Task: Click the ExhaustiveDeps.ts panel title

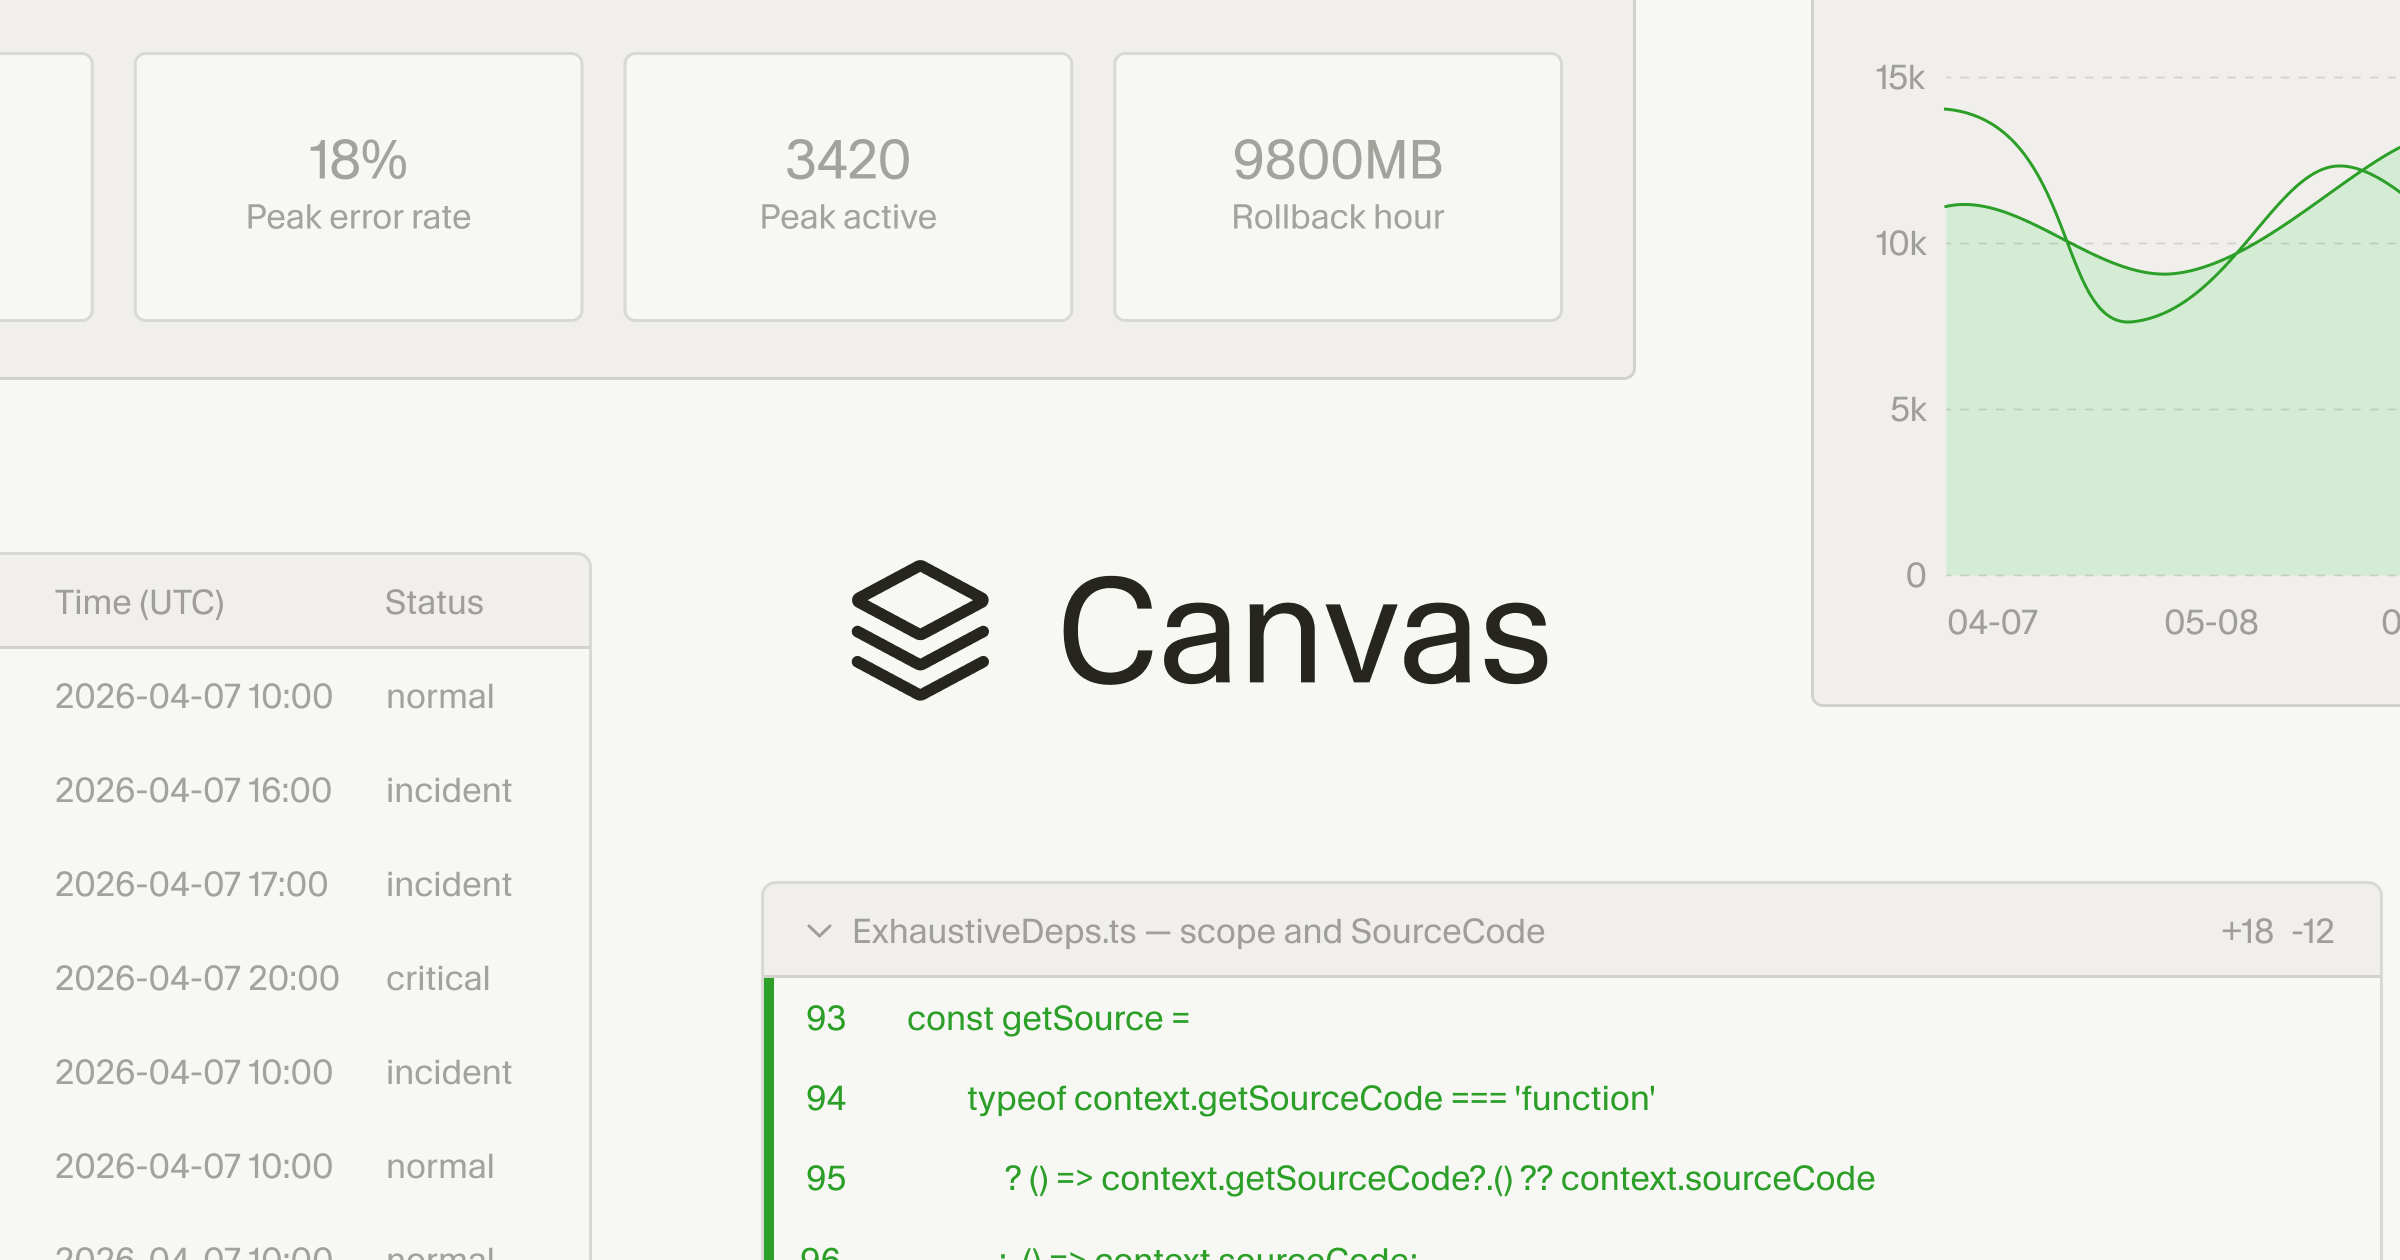Action: point(1196,931)
